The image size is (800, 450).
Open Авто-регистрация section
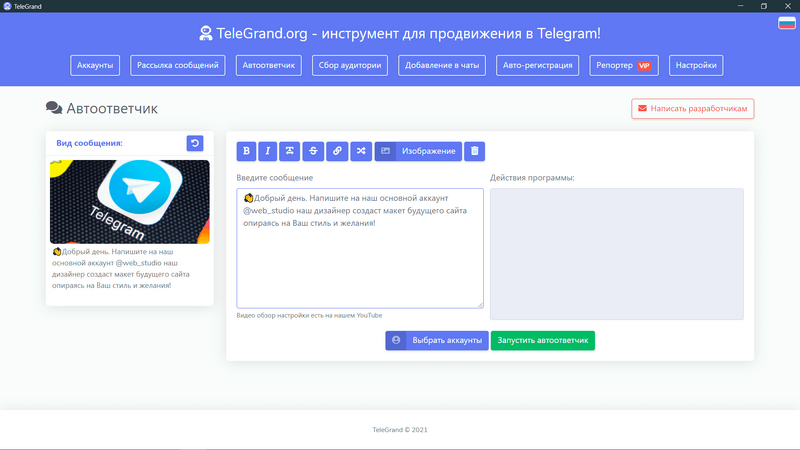[537, 65]
